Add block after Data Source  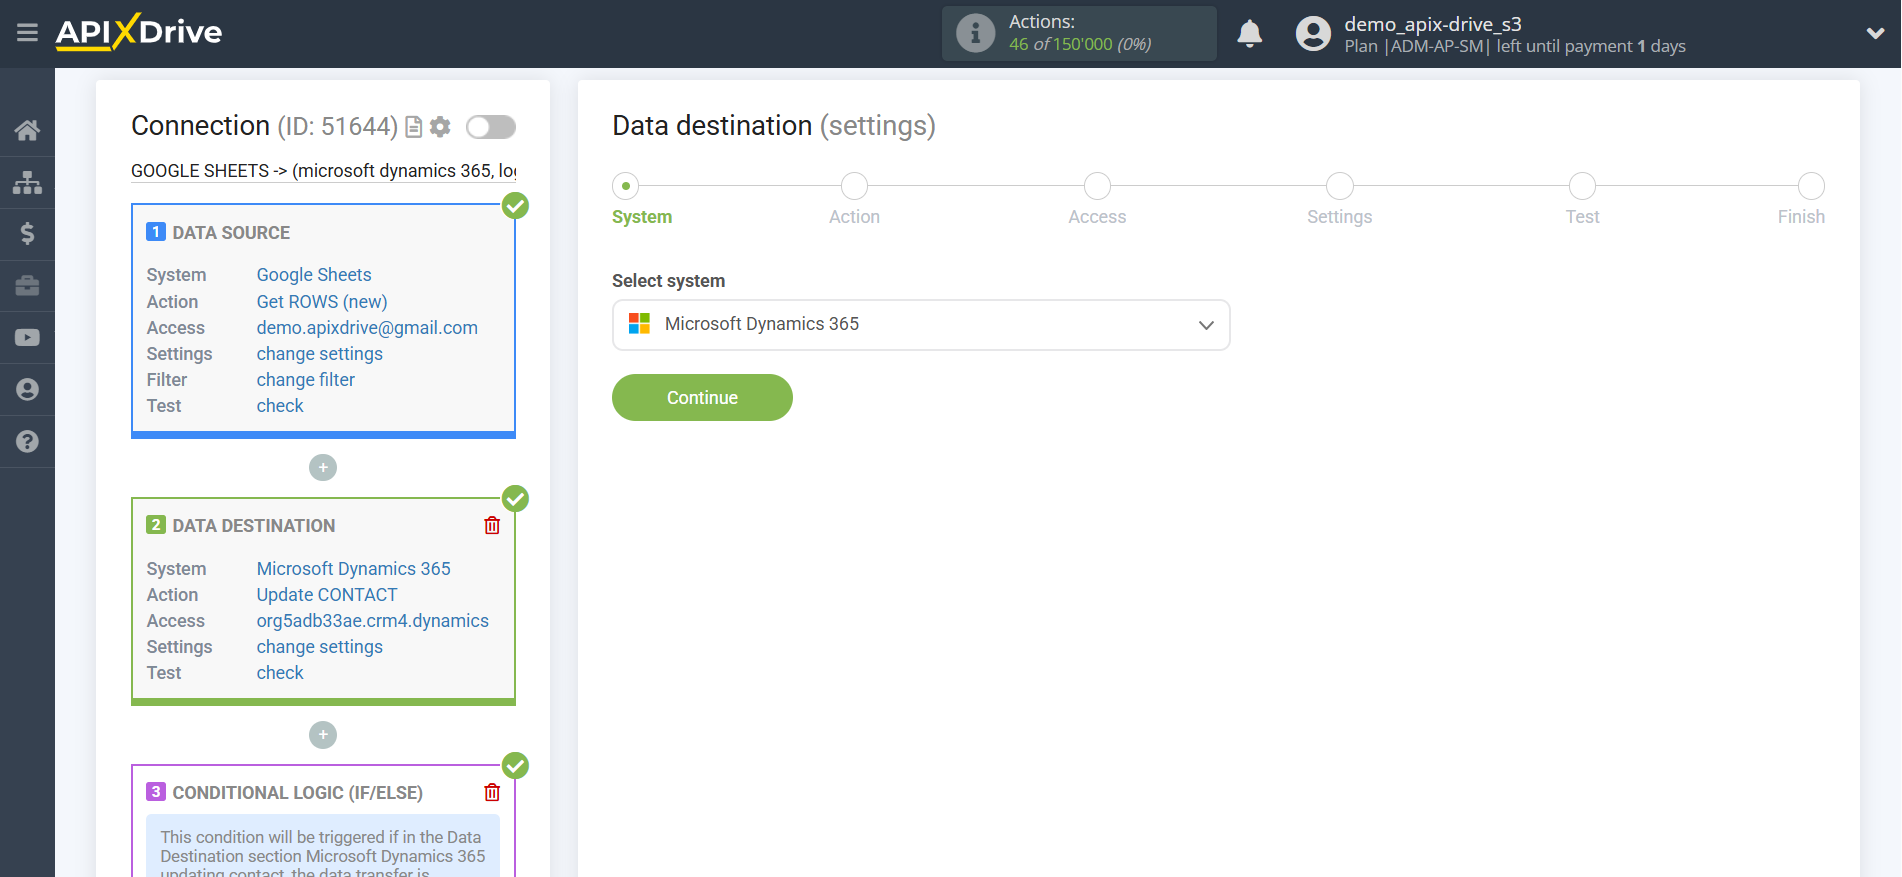coord(323,468)
